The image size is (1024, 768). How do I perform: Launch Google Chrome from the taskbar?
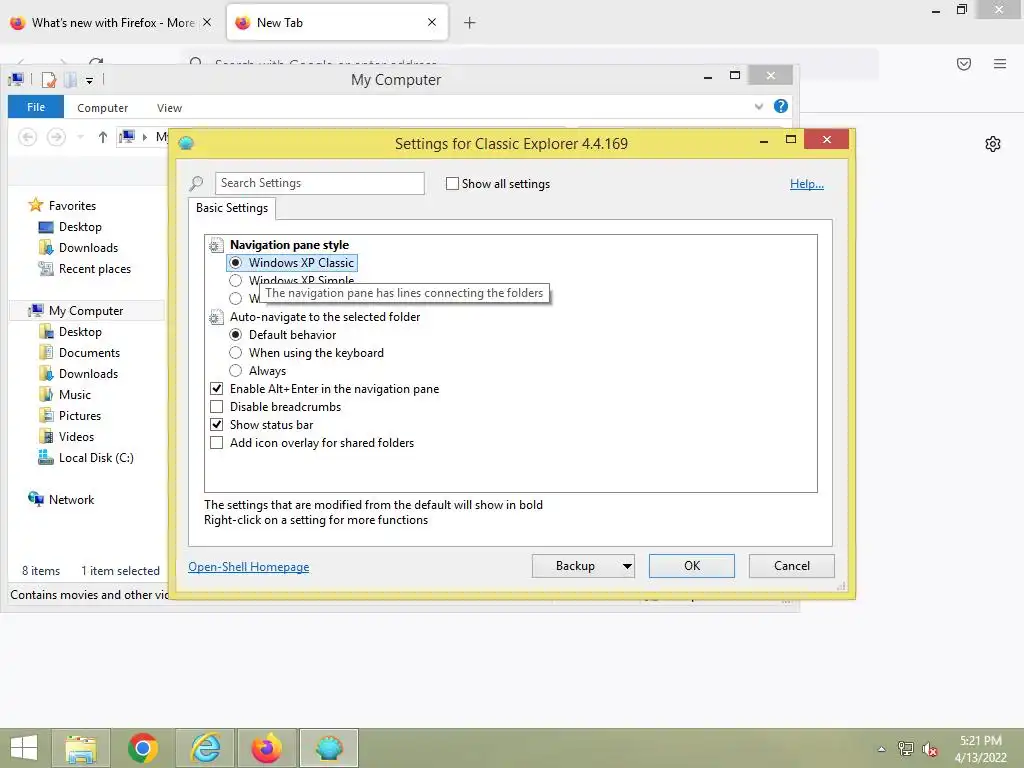[143, 748]
